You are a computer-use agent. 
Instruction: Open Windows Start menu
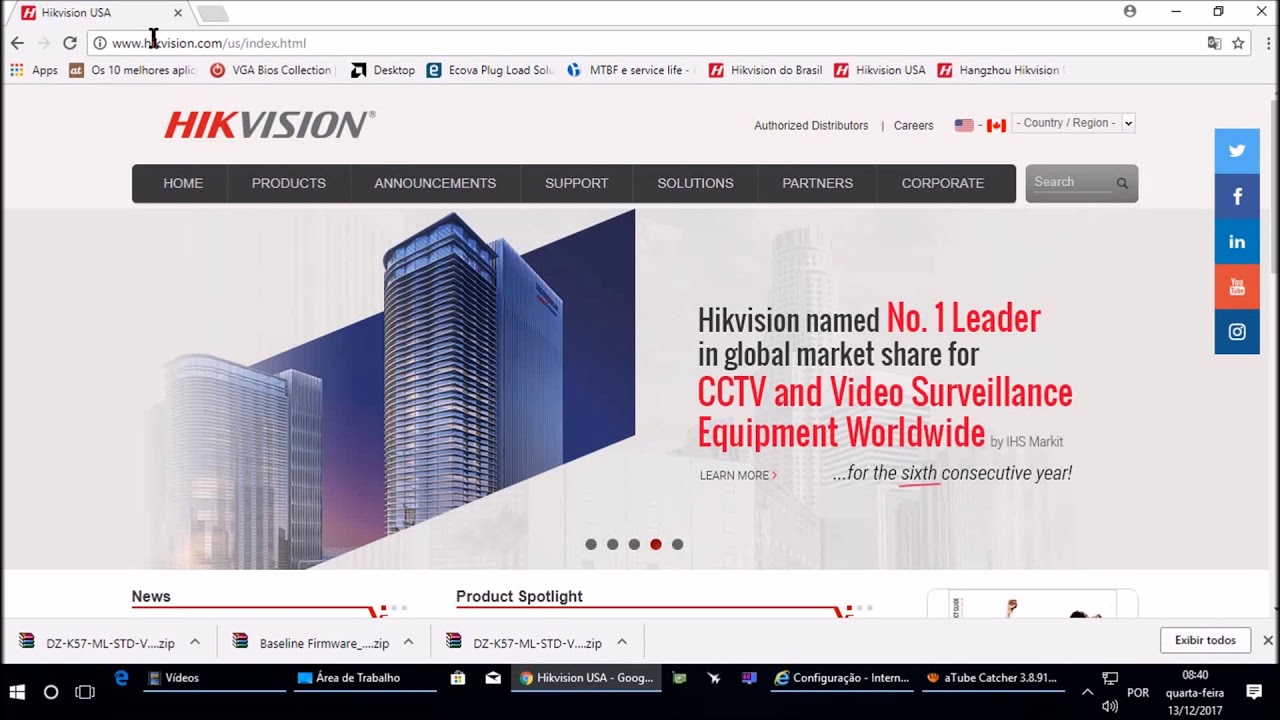[x=17, y=691]
